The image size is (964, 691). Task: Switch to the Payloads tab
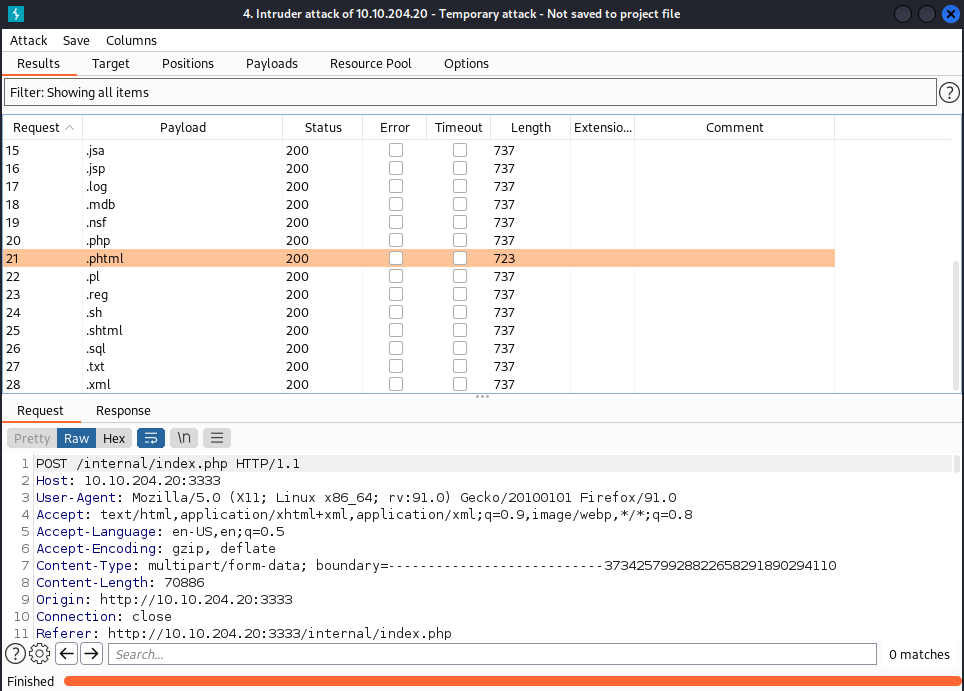(272, 63)
